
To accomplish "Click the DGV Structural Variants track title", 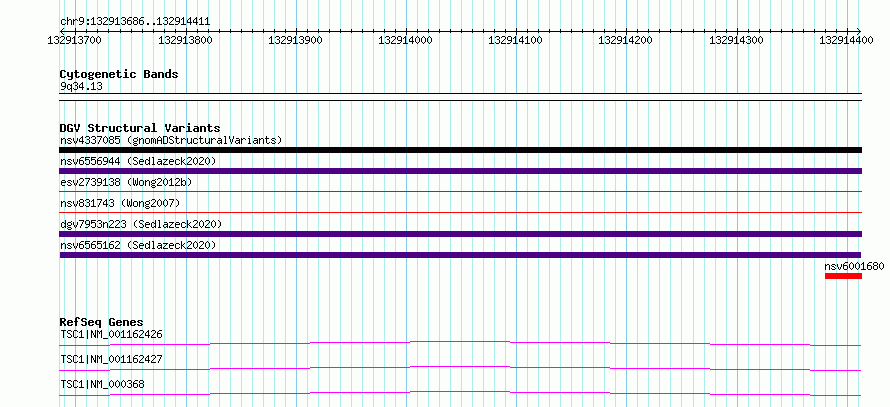I will coord(140,128).
